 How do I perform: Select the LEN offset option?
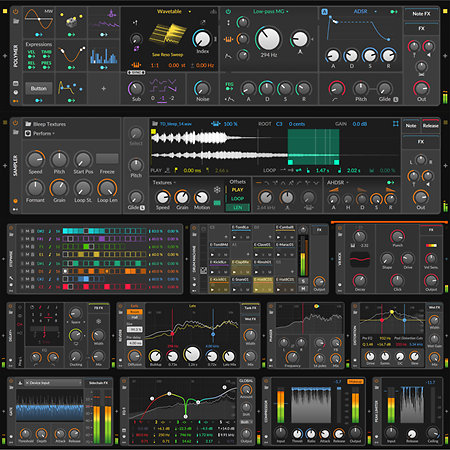pyautogui.click(x=237, y=207)
